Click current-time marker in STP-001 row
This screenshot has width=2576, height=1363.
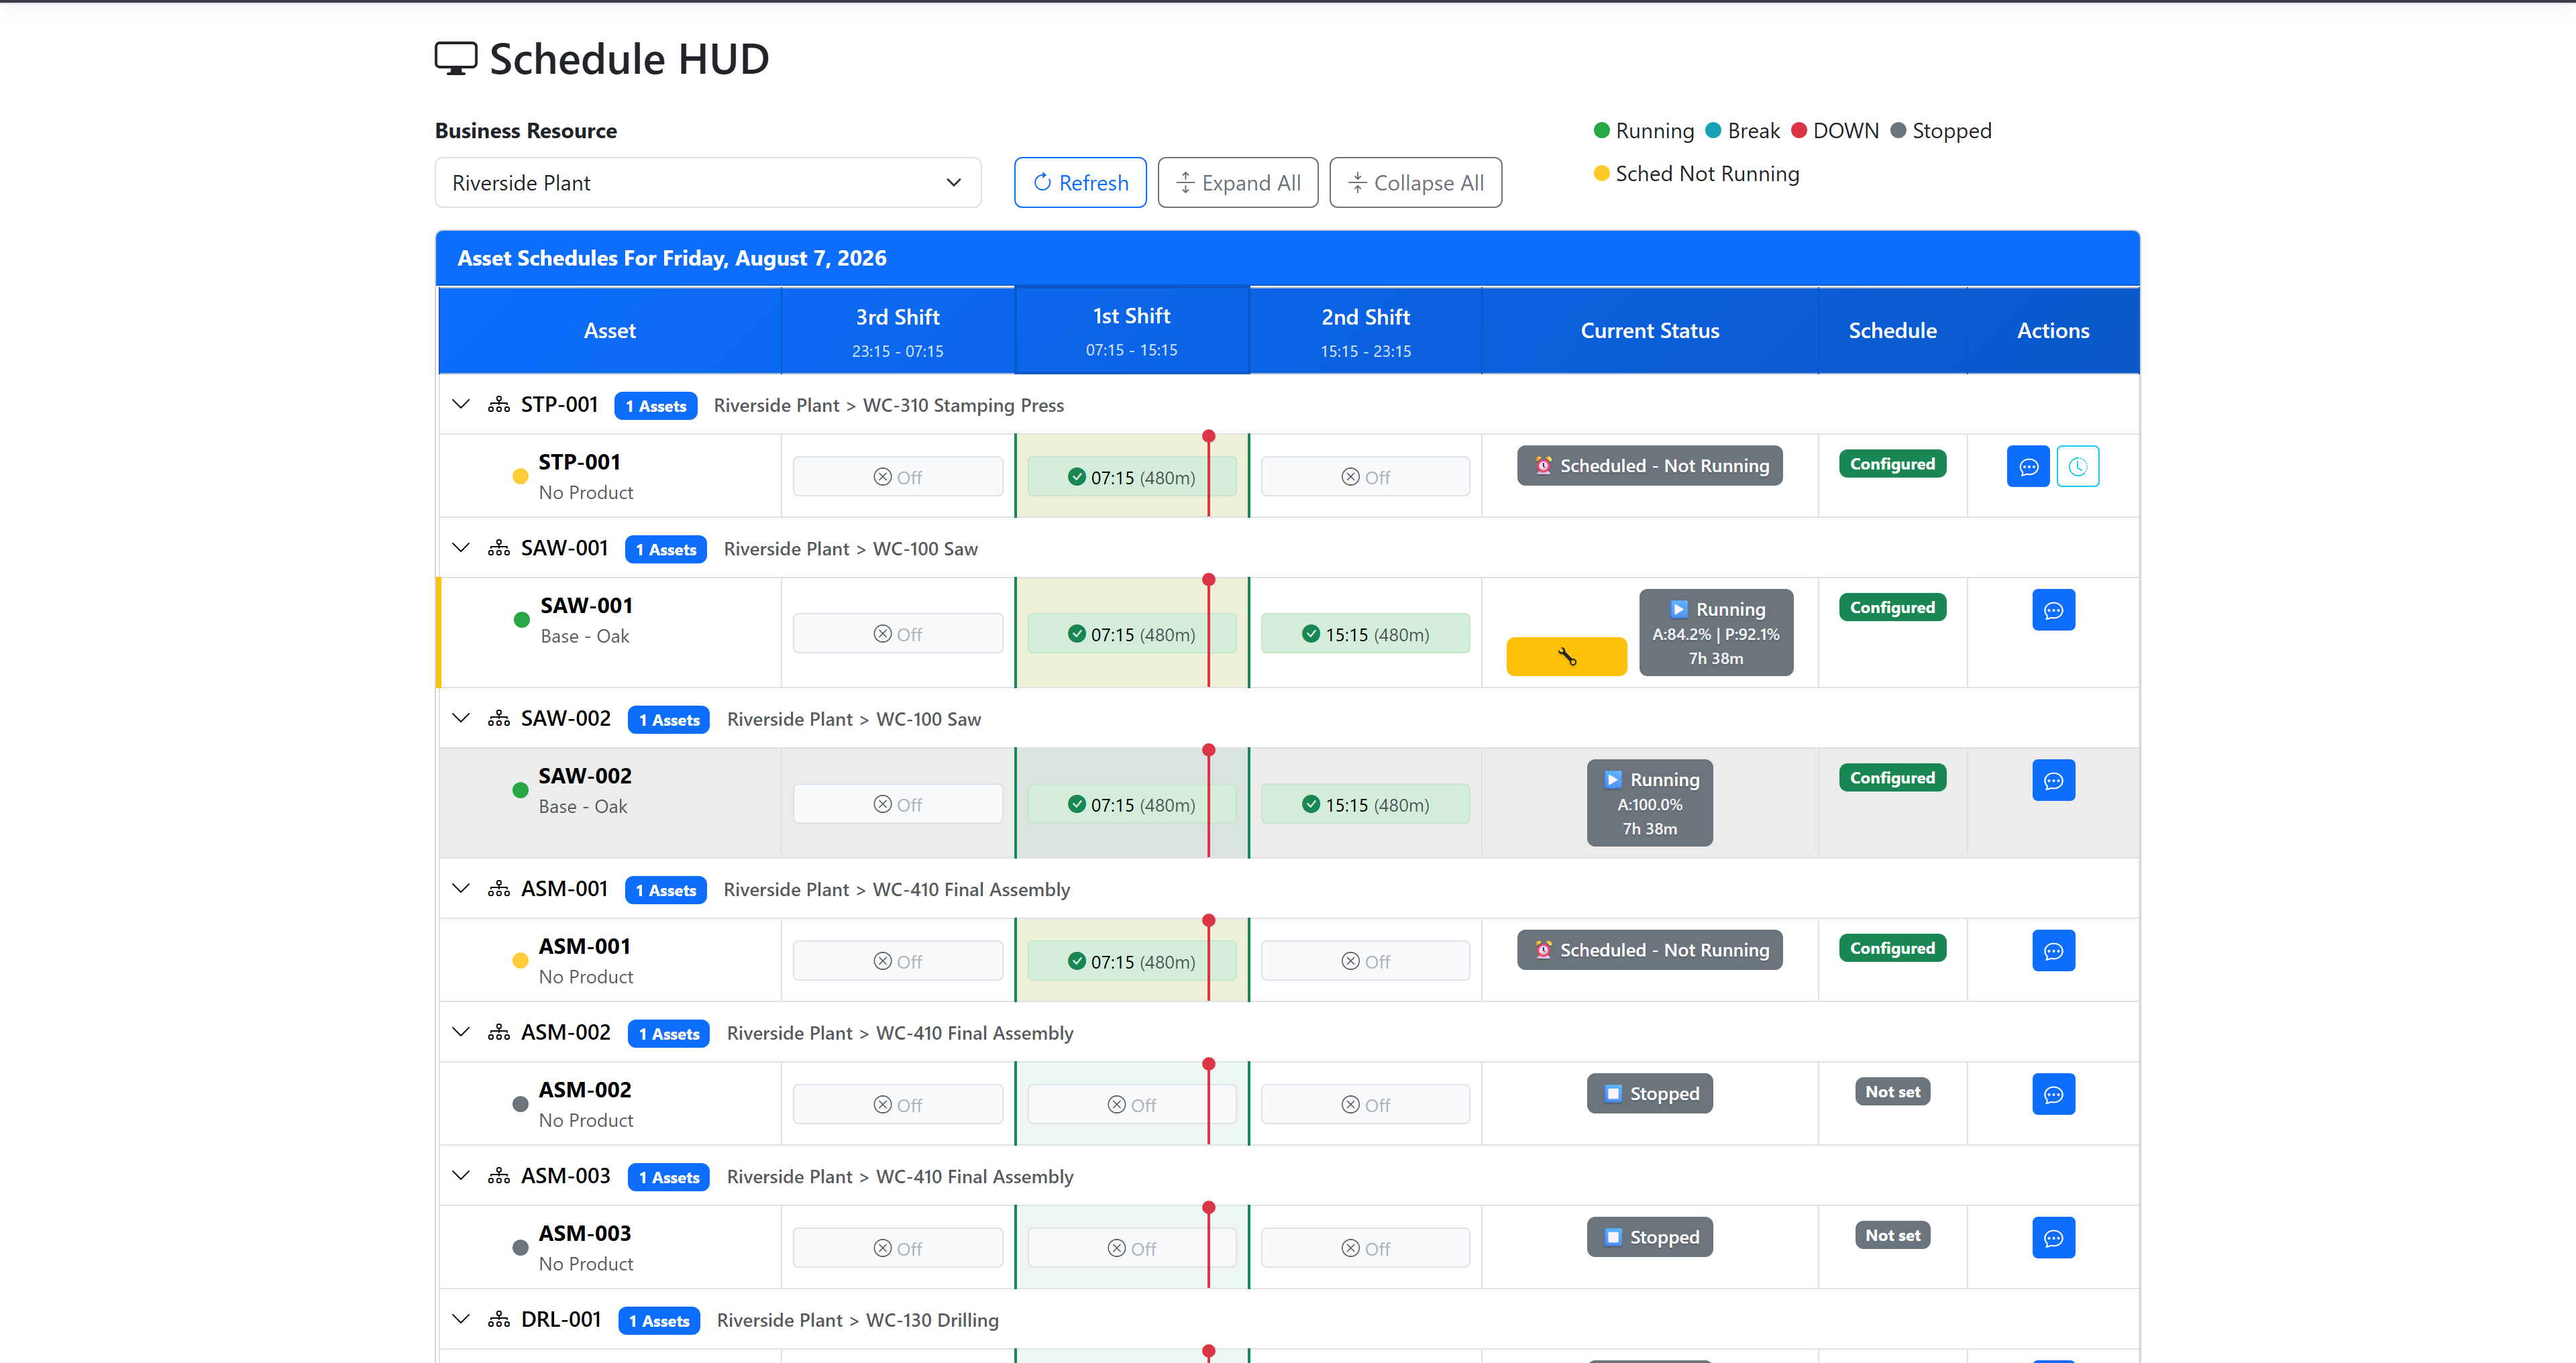pos(1208,474)
